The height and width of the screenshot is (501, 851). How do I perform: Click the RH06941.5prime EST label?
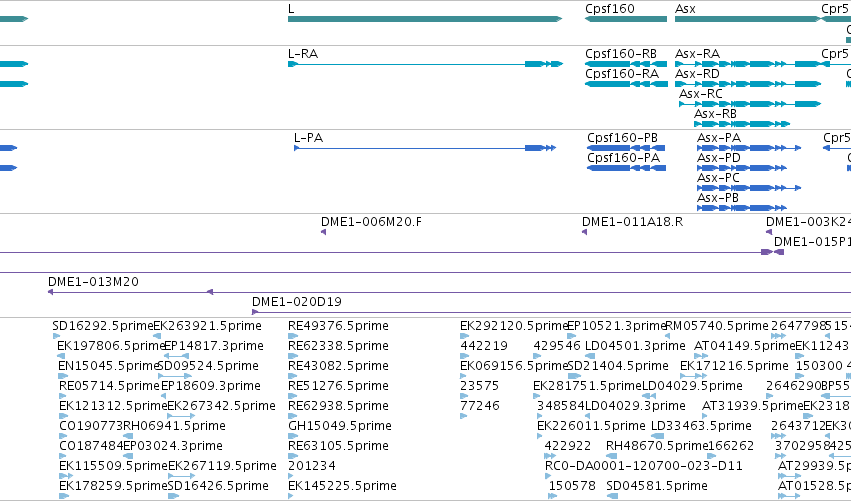pos(175,426)
